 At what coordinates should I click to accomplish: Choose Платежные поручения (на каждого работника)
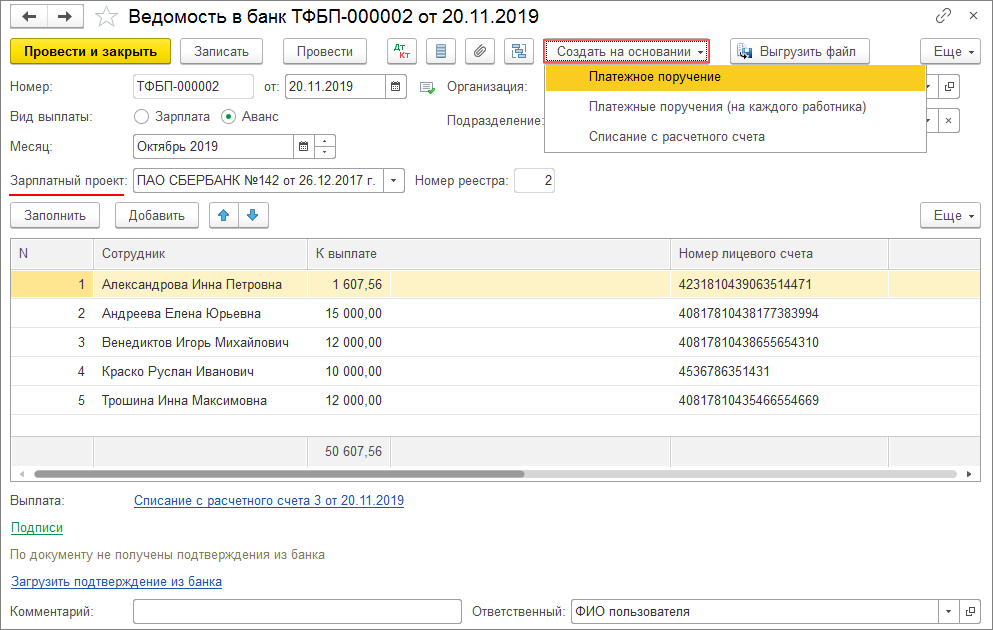click(735, 107)
